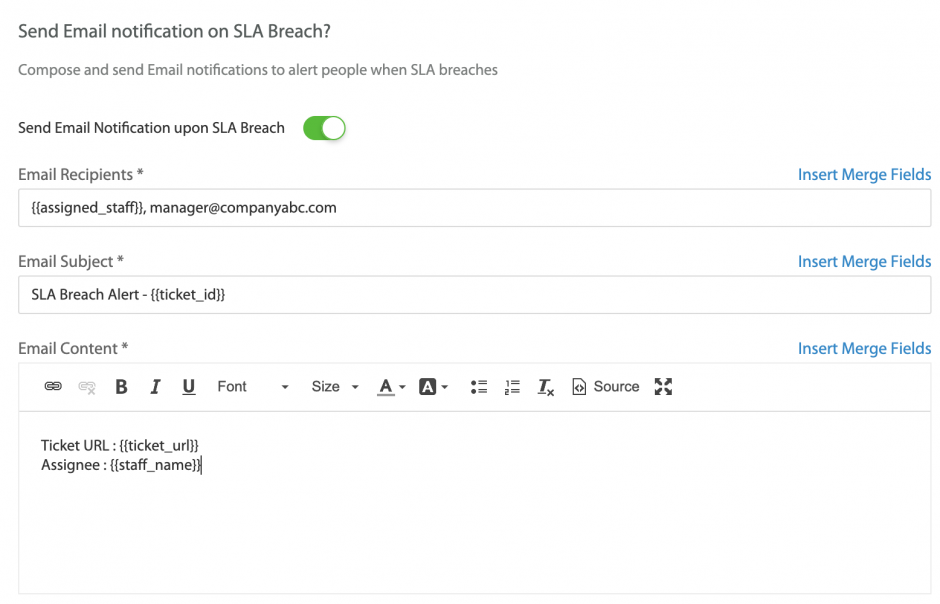The height and width of the screenshot is (604, 940).
Task: Open the Size dropdown
Action: click(334, 387)
